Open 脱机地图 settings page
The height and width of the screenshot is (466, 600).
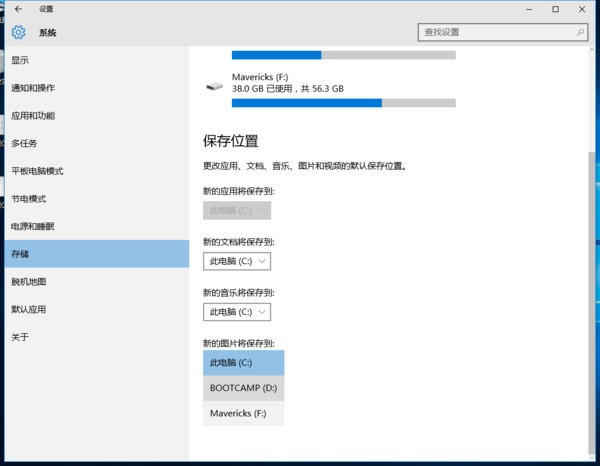click(29, 282)
